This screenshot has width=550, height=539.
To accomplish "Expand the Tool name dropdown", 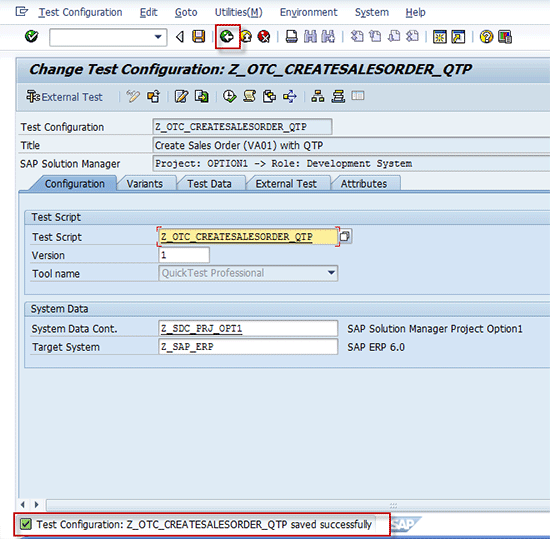I will [331, 273].
